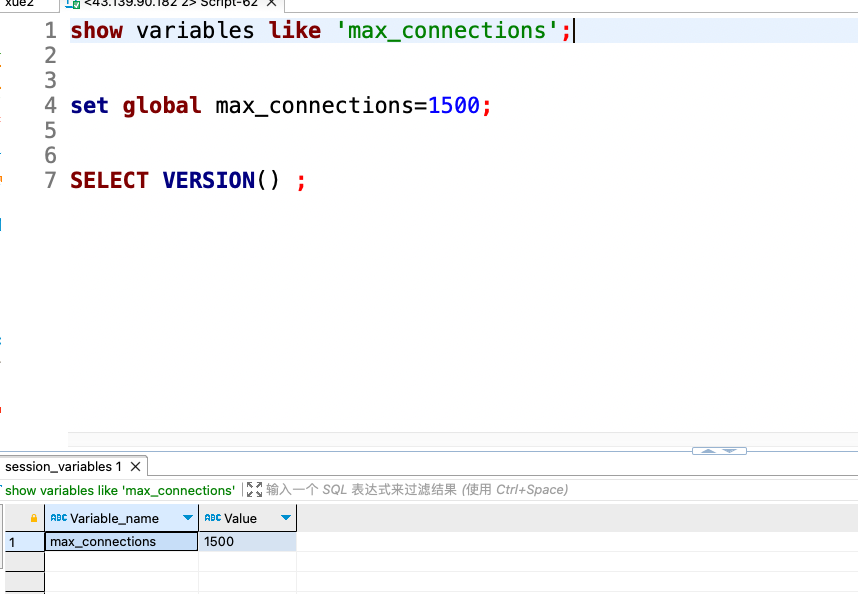Viewport: 858px width, 594px height.
Task: Select the 1500 value cell
Action: pos(247,541)
